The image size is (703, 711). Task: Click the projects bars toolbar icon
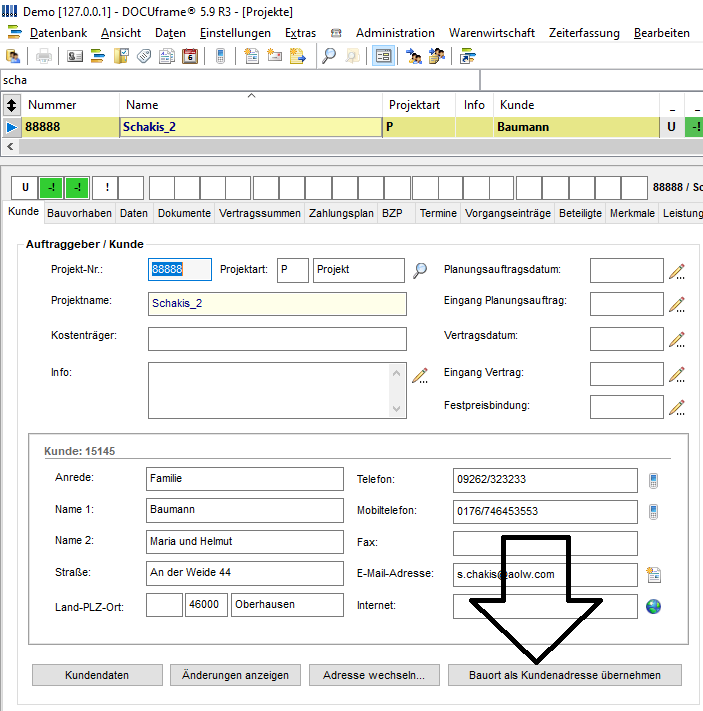point(98,57)
